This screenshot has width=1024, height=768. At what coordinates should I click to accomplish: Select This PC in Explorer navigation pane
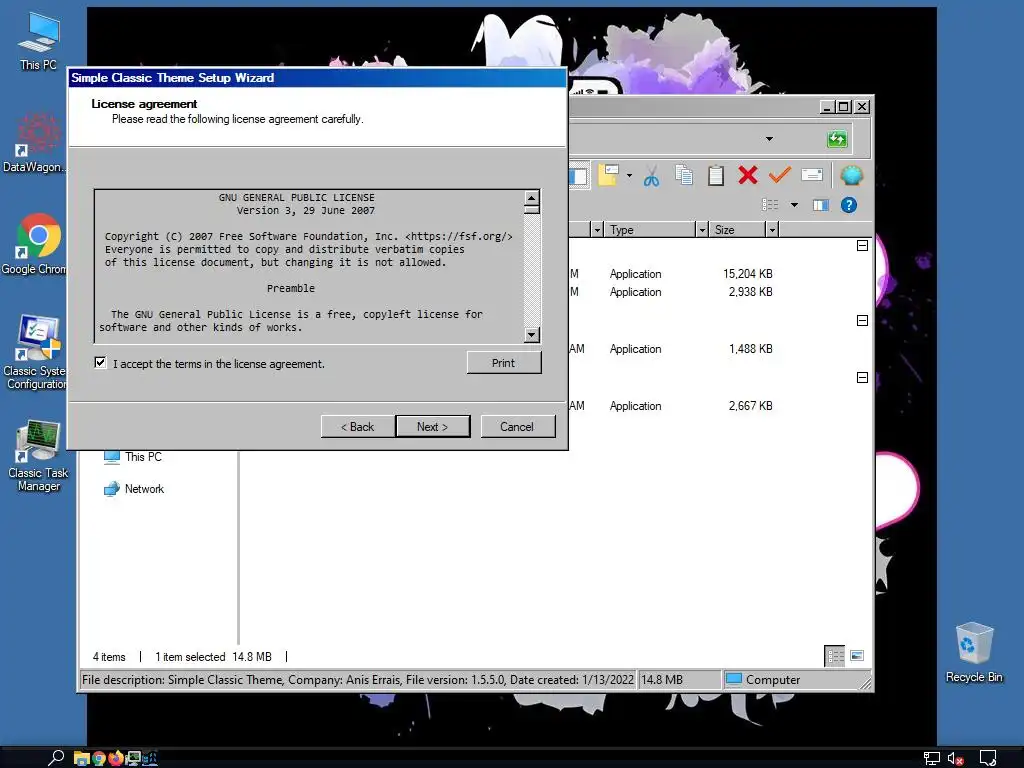click(134, 456)
